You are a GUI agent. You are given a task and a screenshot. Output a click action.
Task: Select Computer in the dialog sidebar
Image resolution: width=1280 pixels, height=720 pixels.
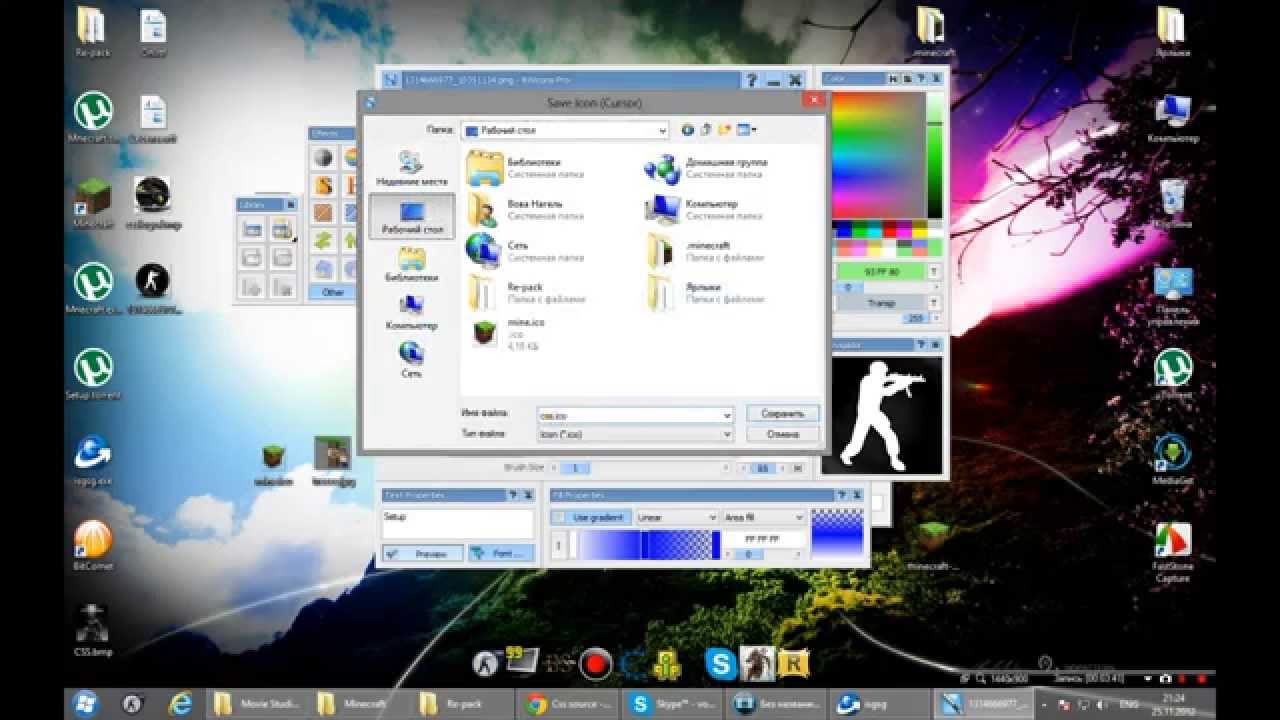pos(411,313)
